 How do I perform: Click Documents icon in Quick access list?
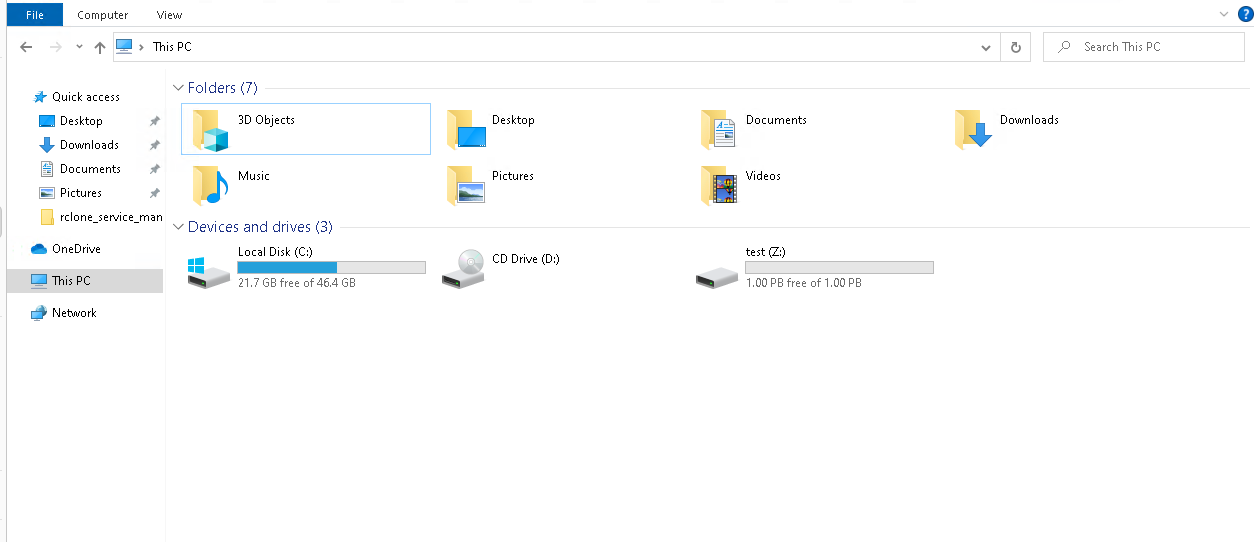click(x=47, y=169)
